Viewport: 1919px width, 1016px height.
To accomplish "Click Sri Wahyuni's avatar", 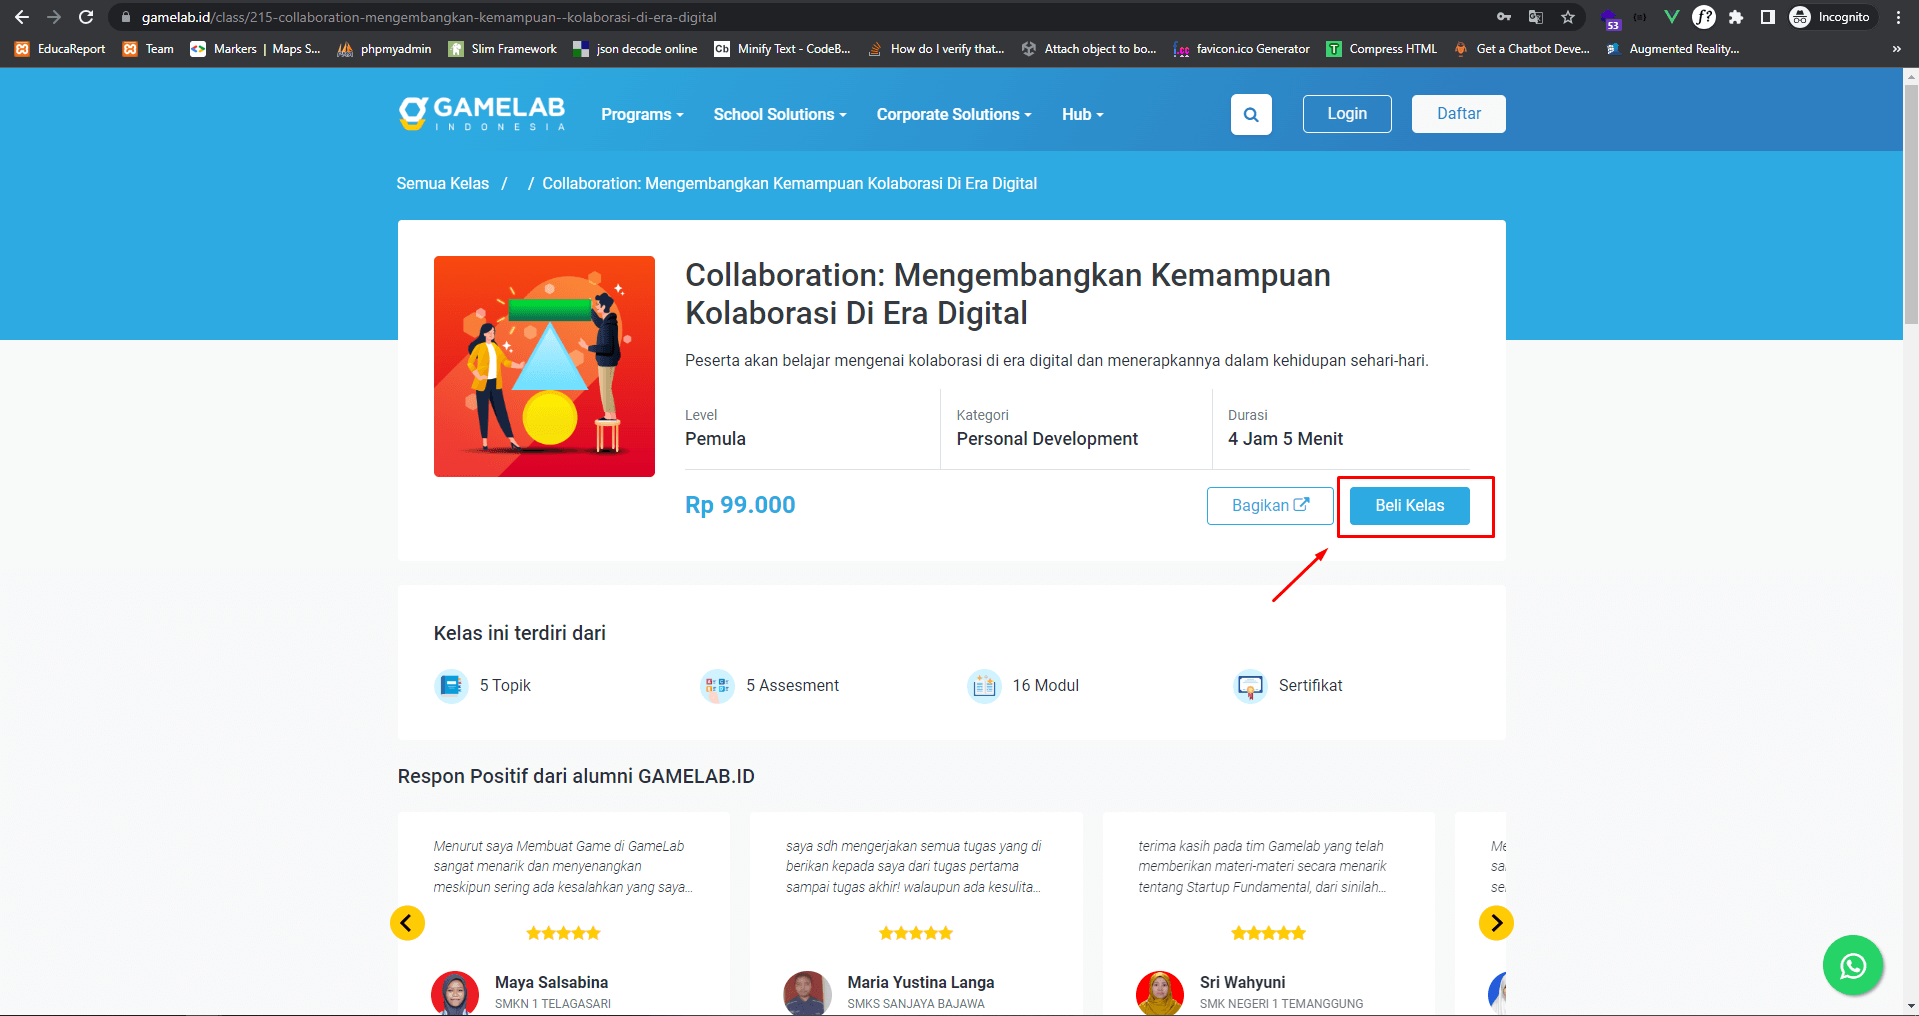I will (x=1160, y=994).
